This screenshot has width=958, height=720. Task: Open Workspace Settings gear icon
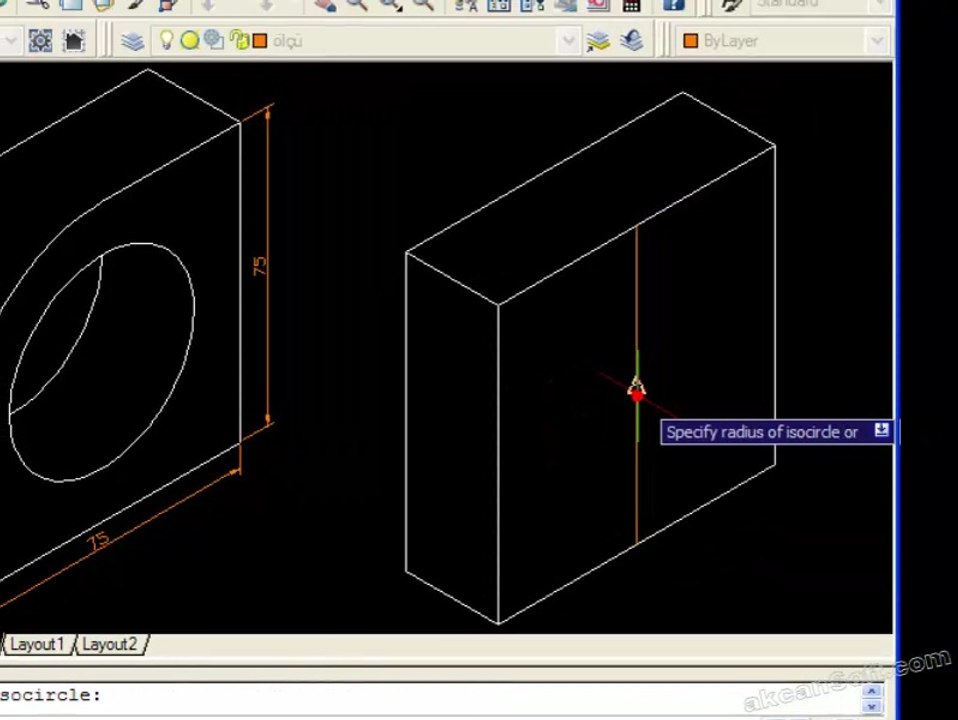coord(40,41)
